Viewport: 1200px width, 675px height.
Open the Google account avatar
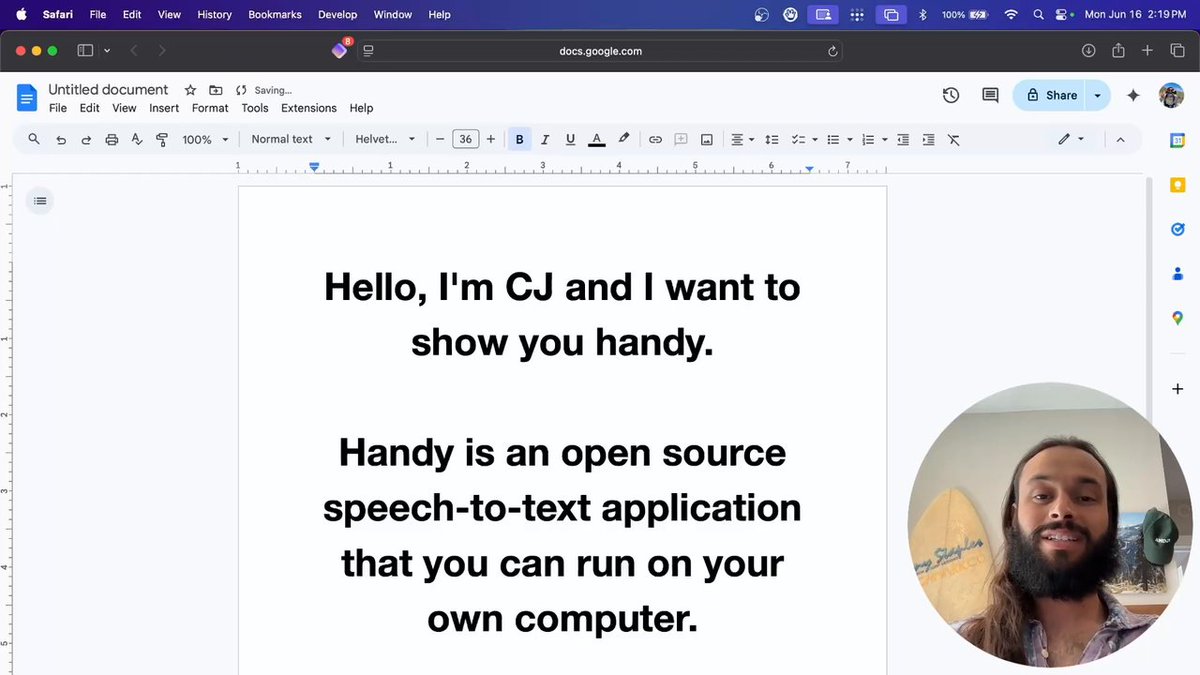[1171, 95]
